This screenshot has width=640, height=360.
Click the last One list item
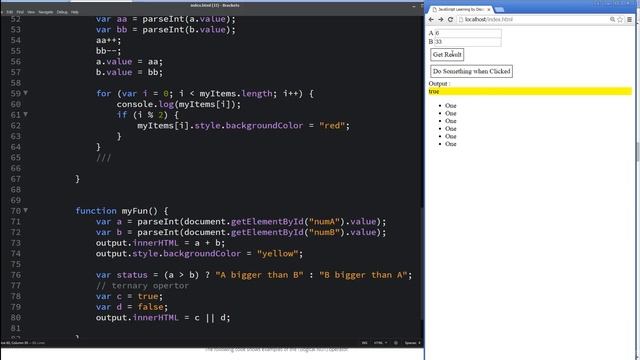click(x=451, y=144)
